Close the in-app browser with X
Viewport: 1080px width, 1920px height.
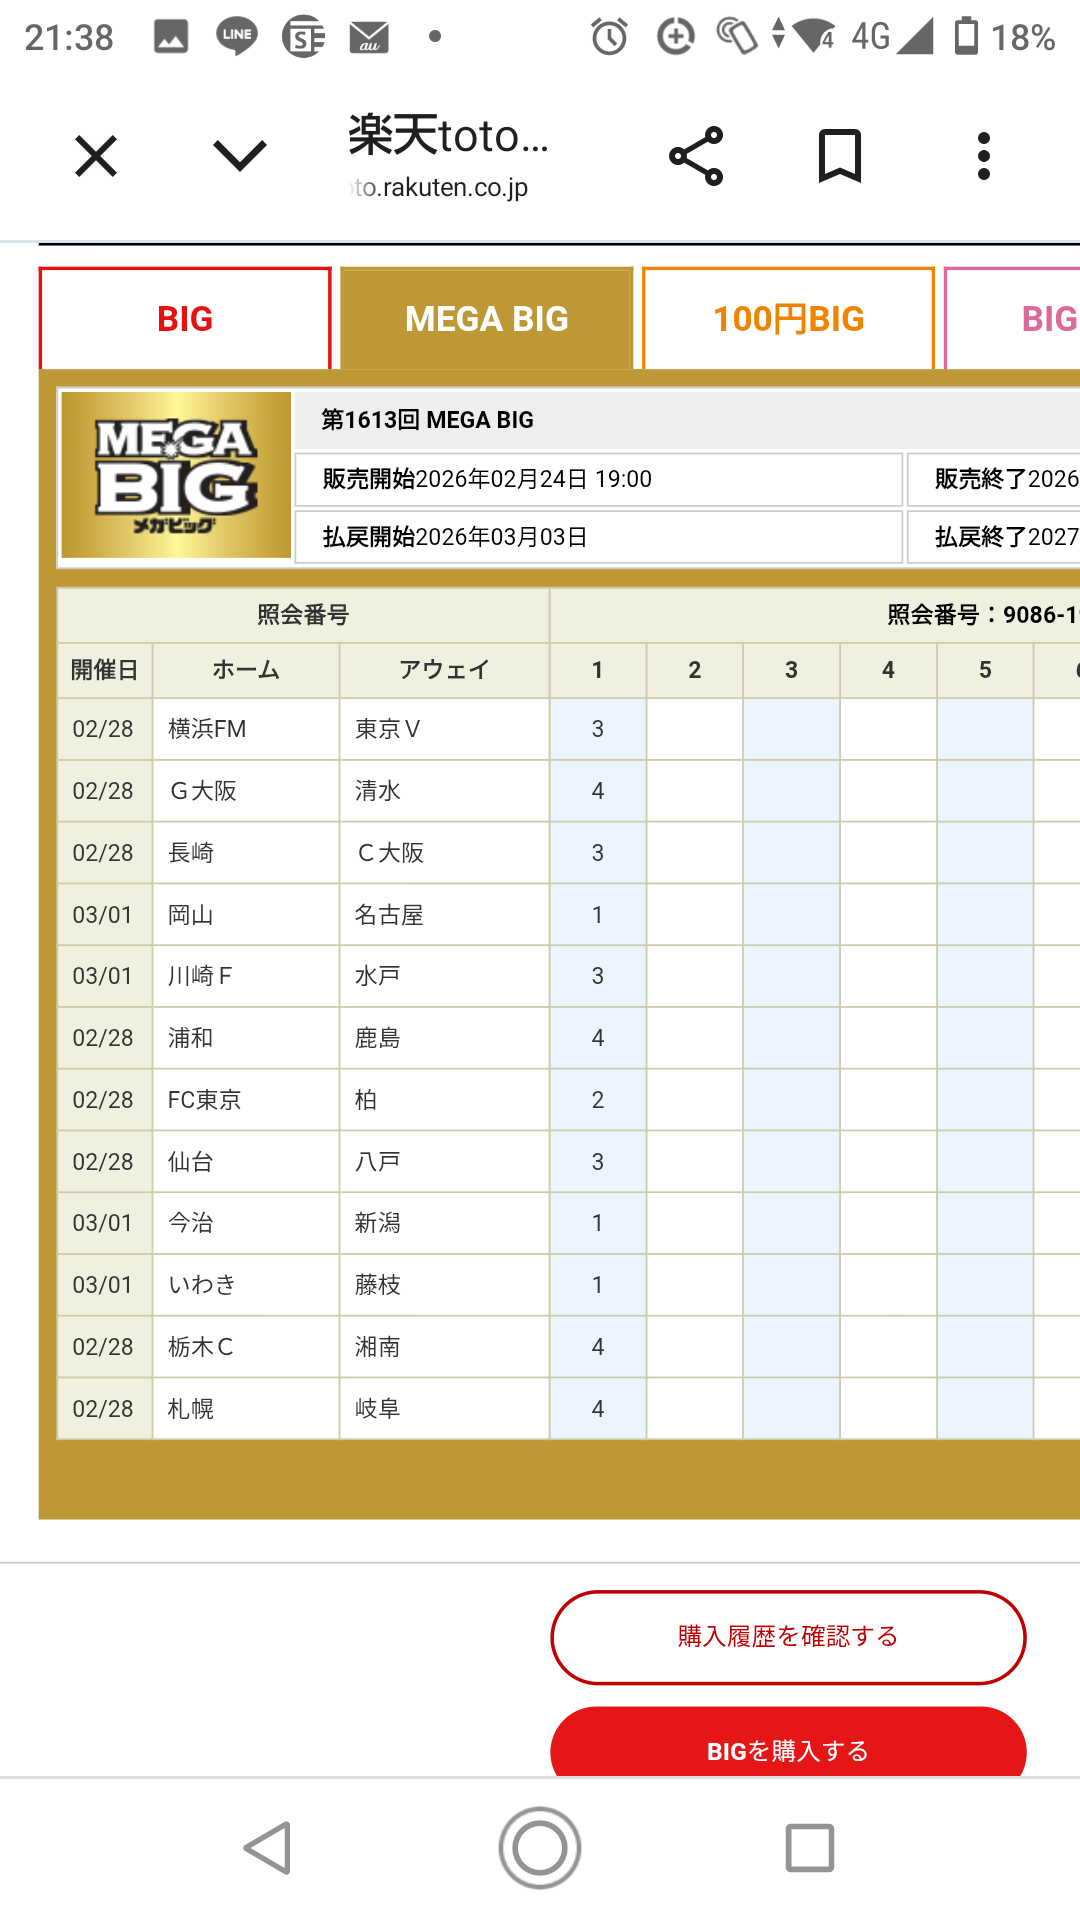click(96, 156)
